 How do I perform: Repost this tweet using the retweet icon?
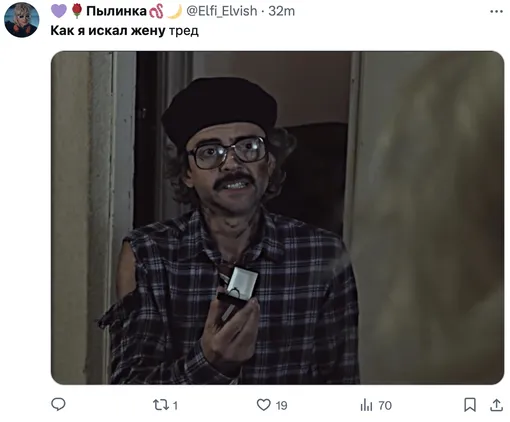(x=160, y=405)
